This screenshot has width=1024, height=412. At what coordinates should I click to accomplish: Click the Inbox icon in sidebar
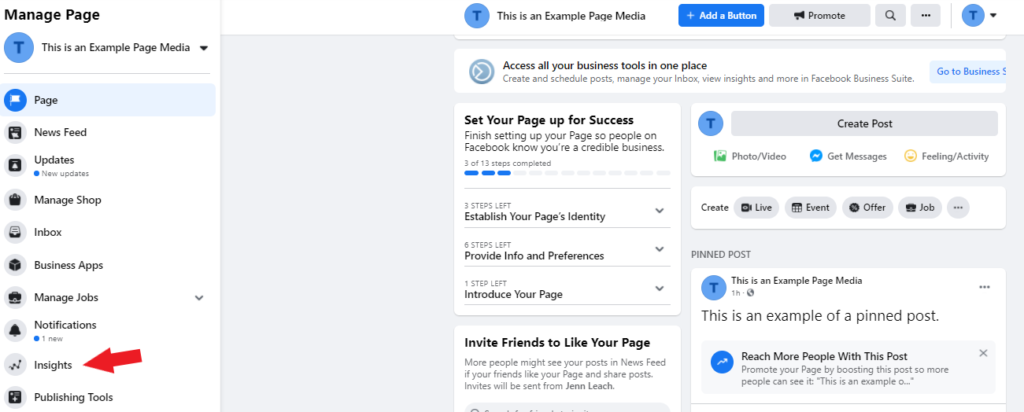(x=15, y=232)
